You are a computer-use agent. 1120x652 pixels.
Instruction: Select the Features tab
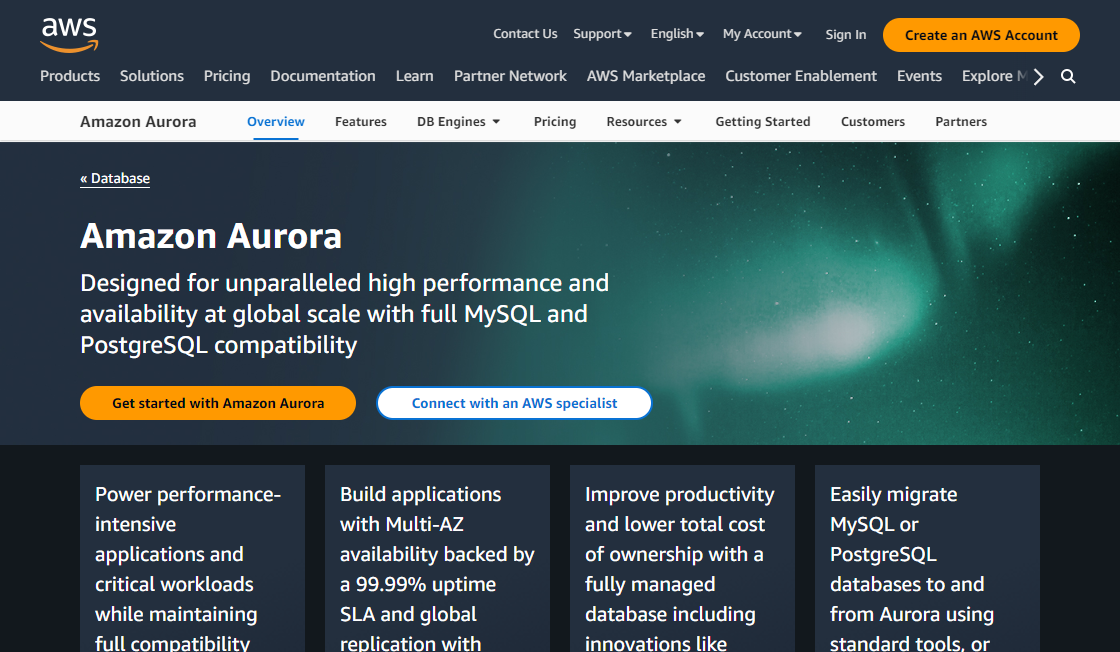tap(361, 121)
